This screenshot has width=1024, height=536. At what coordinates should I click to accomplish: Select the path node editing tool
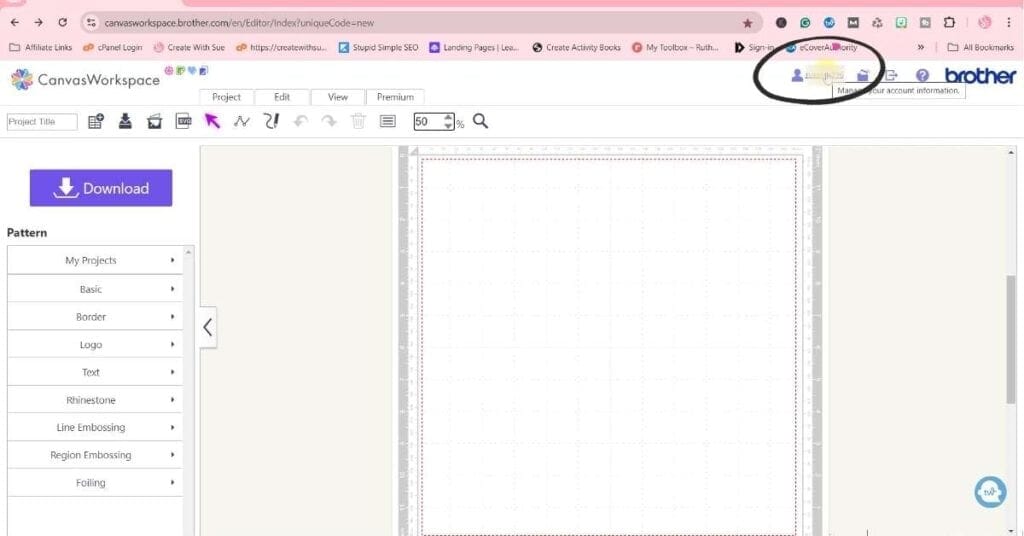click(242, 121)
